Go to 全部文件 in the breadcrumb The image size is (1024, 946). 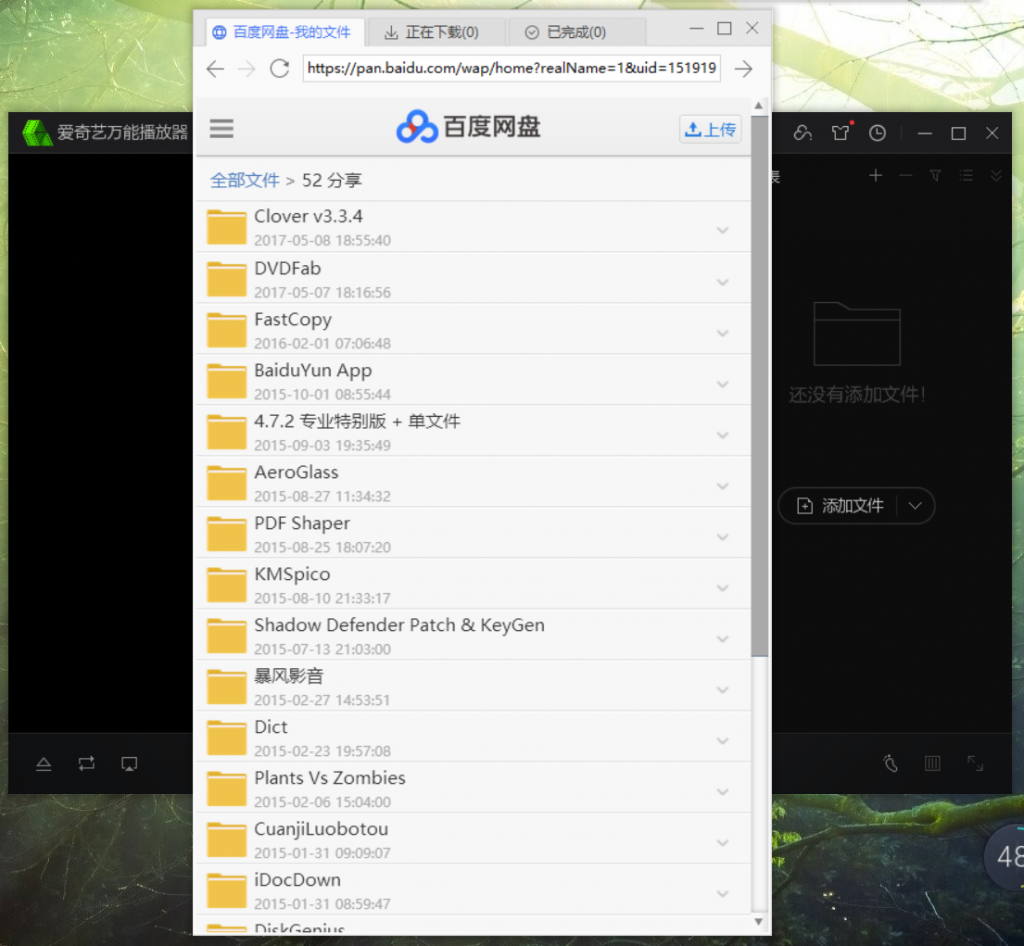[x=244, y=180]
